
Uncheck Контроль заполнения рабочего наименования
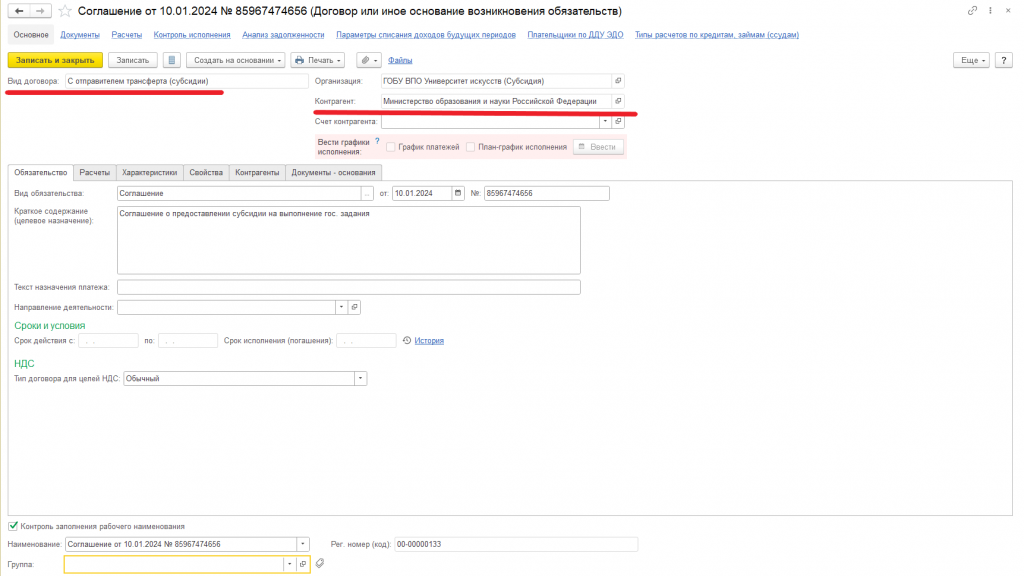click(13, 526)
